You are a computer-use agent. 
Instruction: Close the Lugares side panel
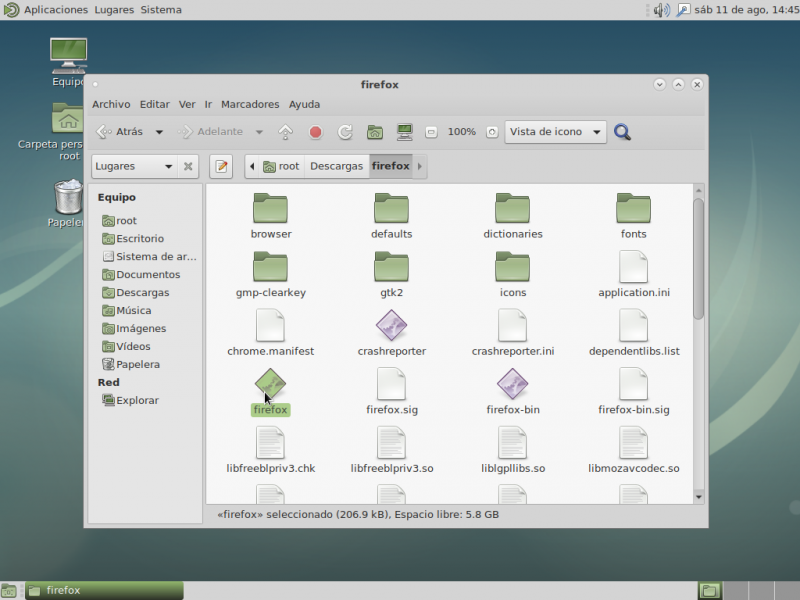pyautogui.click(x=188, y=167)
